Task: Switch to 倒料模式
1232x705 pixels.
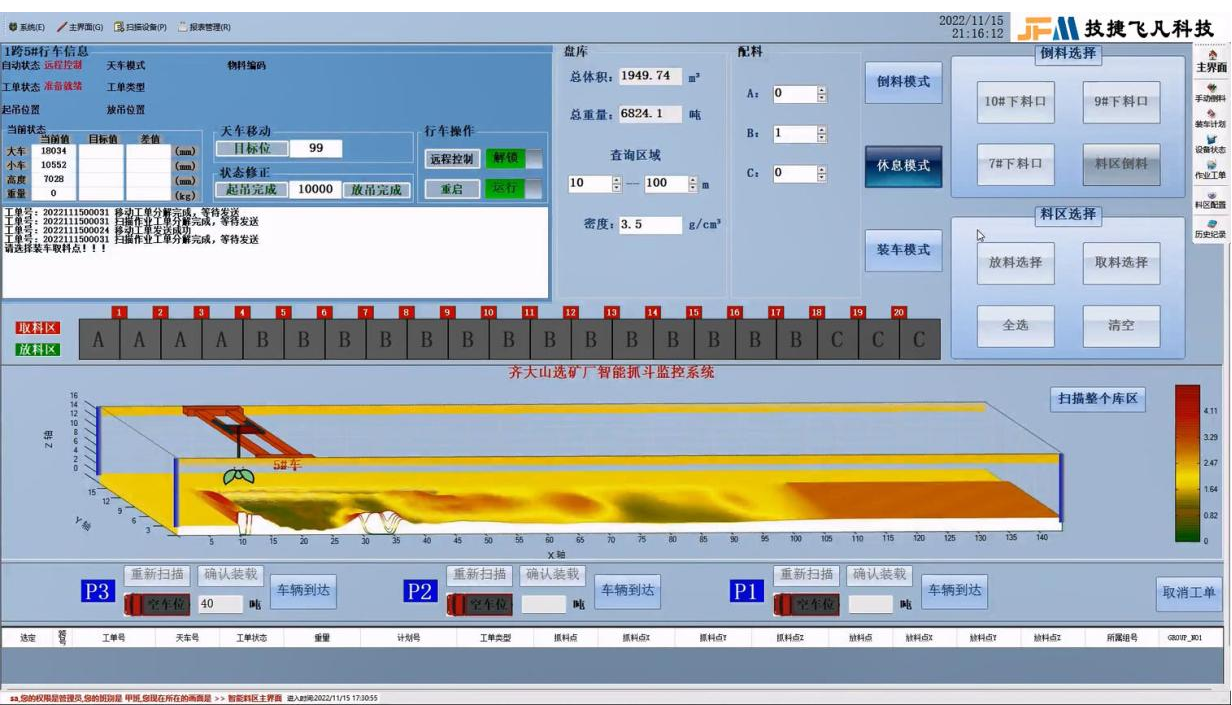Action: (x=903, y=82)
